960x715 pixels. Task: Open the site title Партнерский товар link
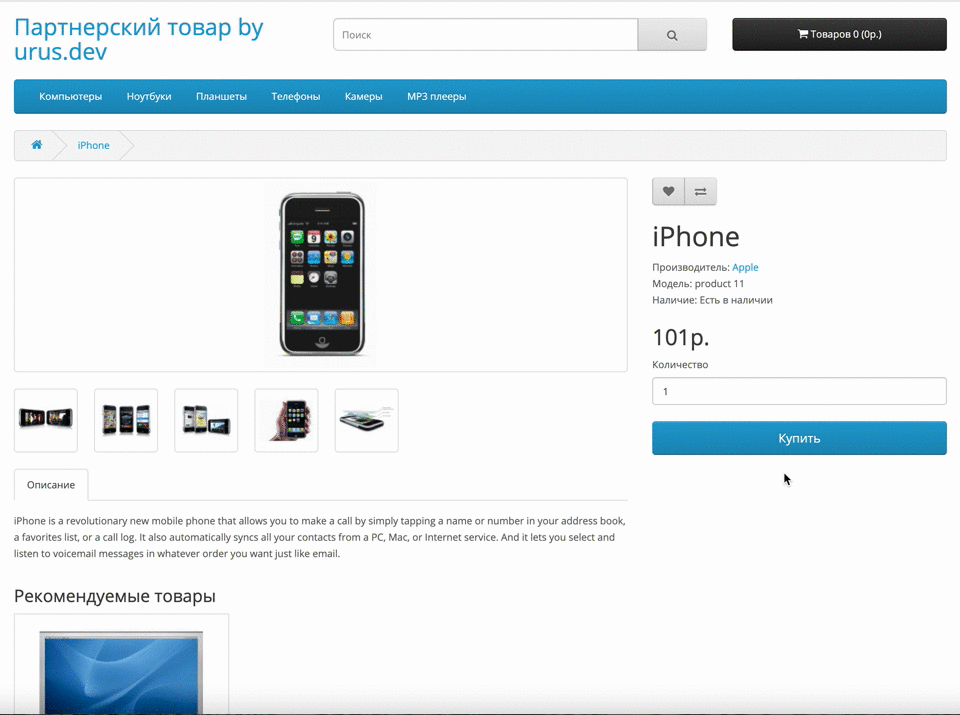138,39
